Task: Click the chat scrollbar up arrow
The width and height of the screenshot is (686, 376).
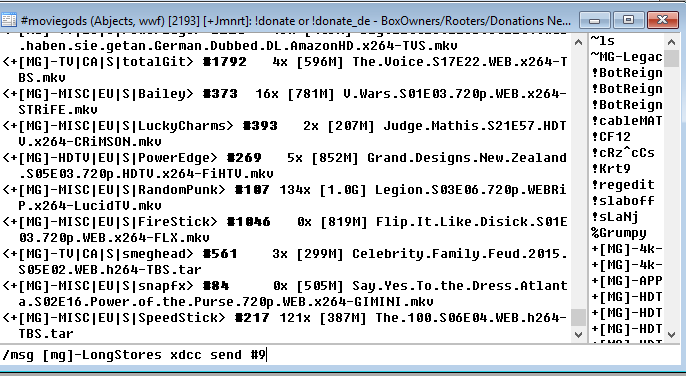Action: (x=578, y=43)
